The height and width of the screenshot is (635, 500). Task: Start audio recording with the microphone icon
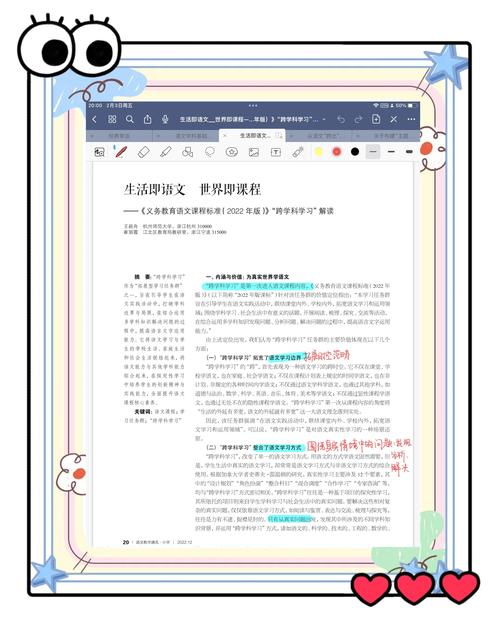pos(165,119)
